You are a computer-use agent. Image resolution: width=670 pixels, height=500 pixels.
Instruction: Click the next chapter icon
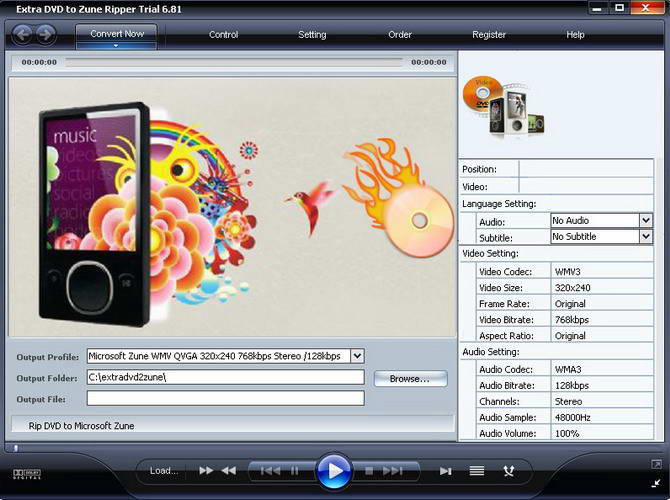pyautogui.click(x=393, y=471)
